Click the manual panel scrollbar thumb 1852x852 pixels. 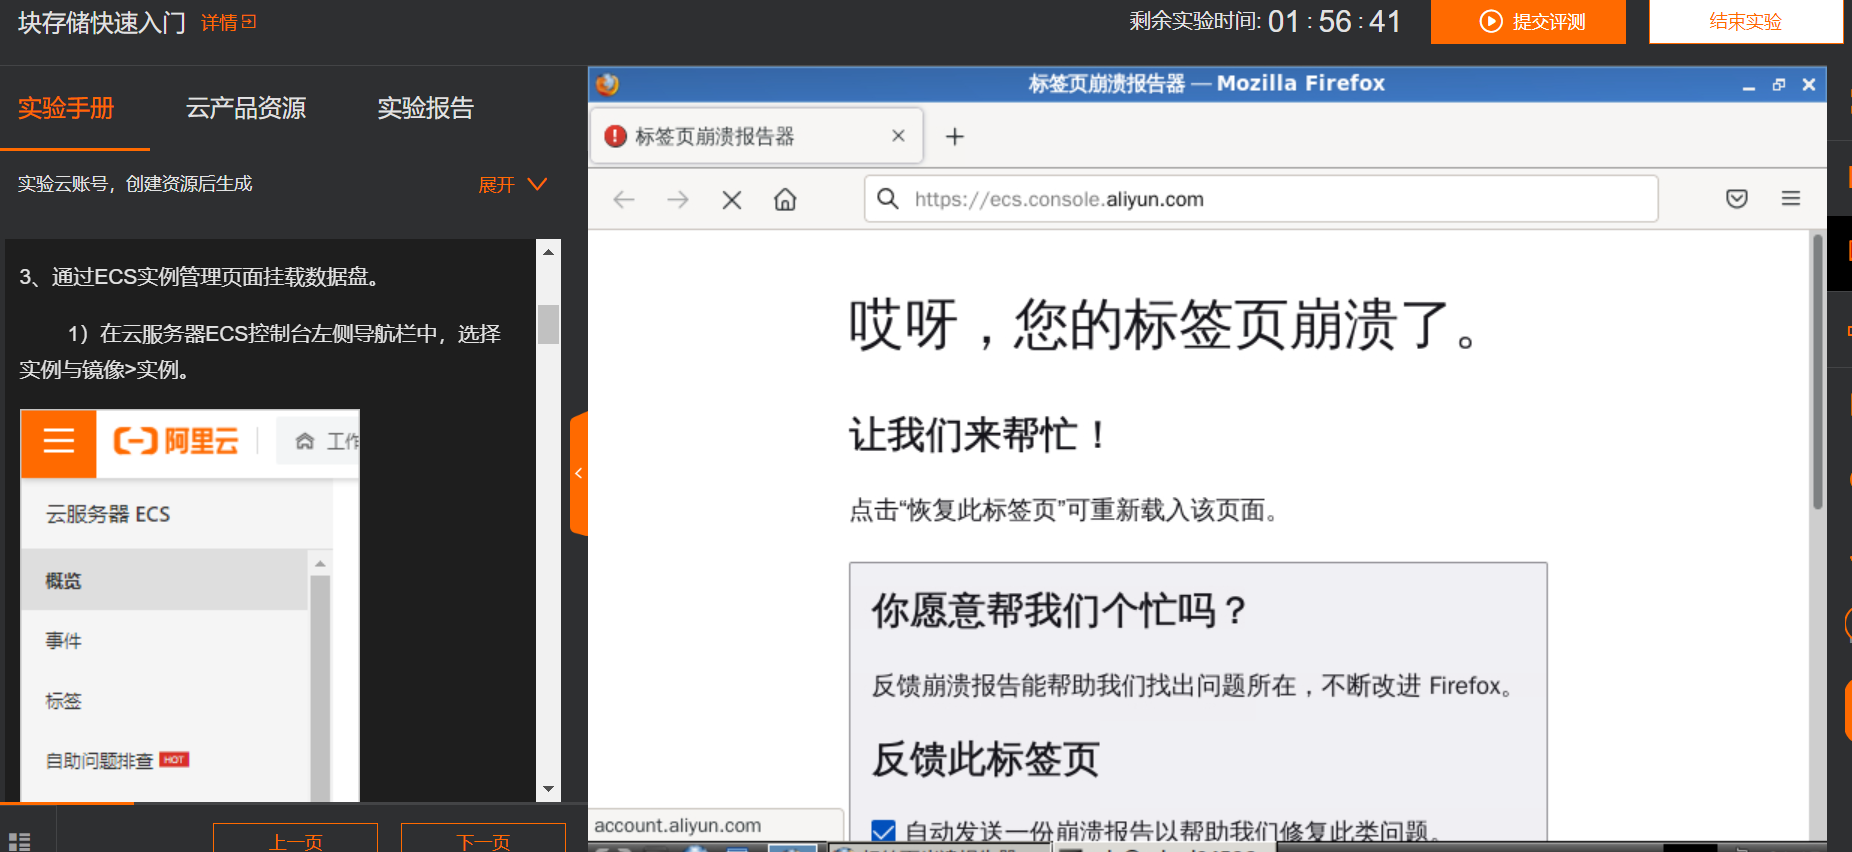pyautogui.click(x=548, y=323)
